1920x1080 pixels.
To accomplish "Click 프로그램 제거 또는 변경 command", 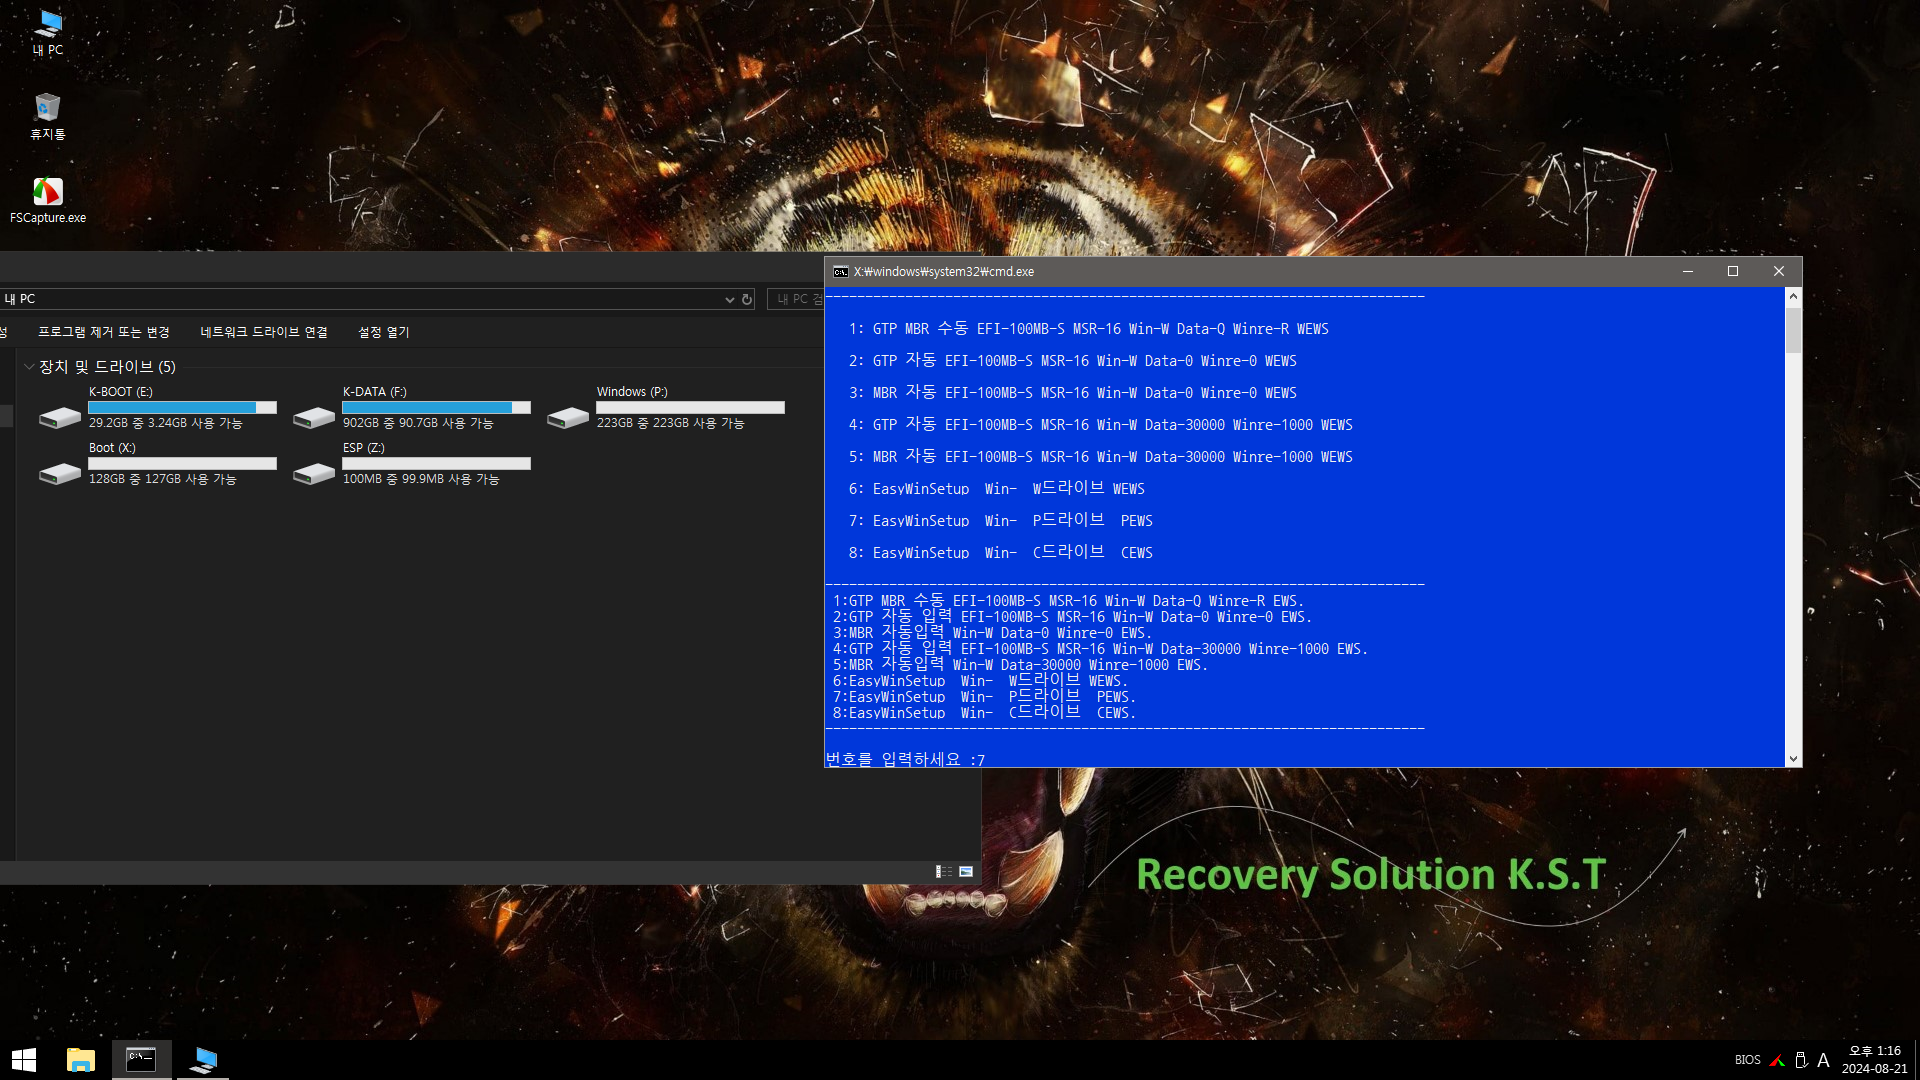I will (104, 332).
